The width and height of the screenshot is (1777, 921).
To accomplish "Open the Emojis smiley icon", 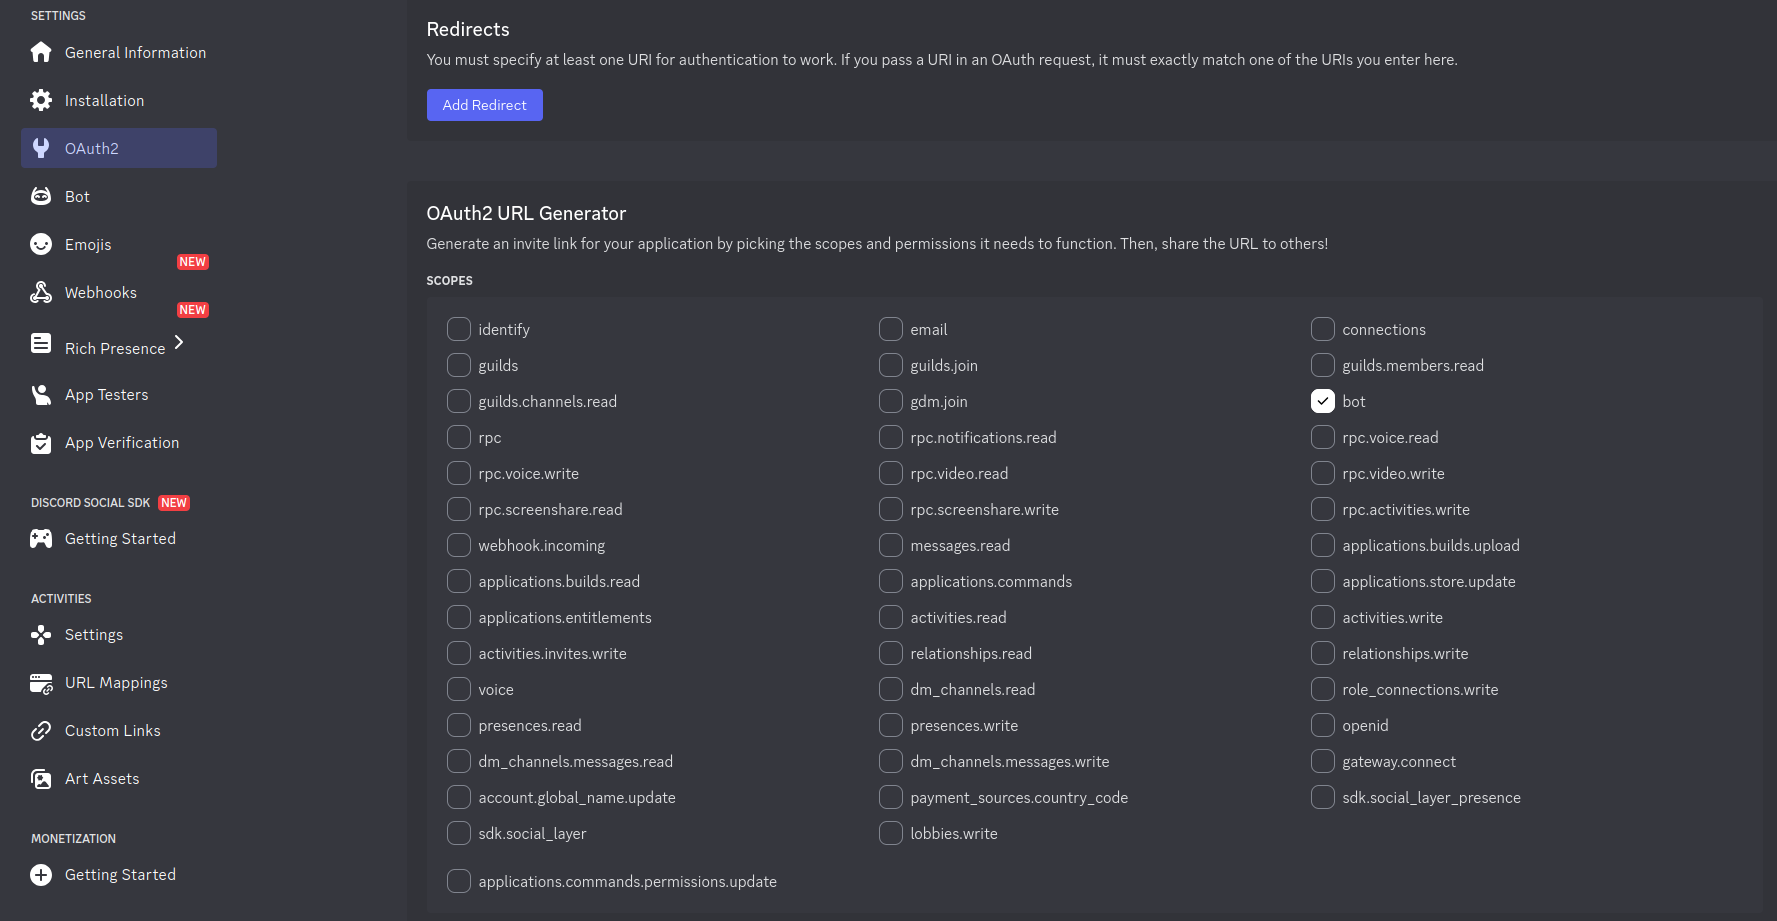I will tap(40, 244).
